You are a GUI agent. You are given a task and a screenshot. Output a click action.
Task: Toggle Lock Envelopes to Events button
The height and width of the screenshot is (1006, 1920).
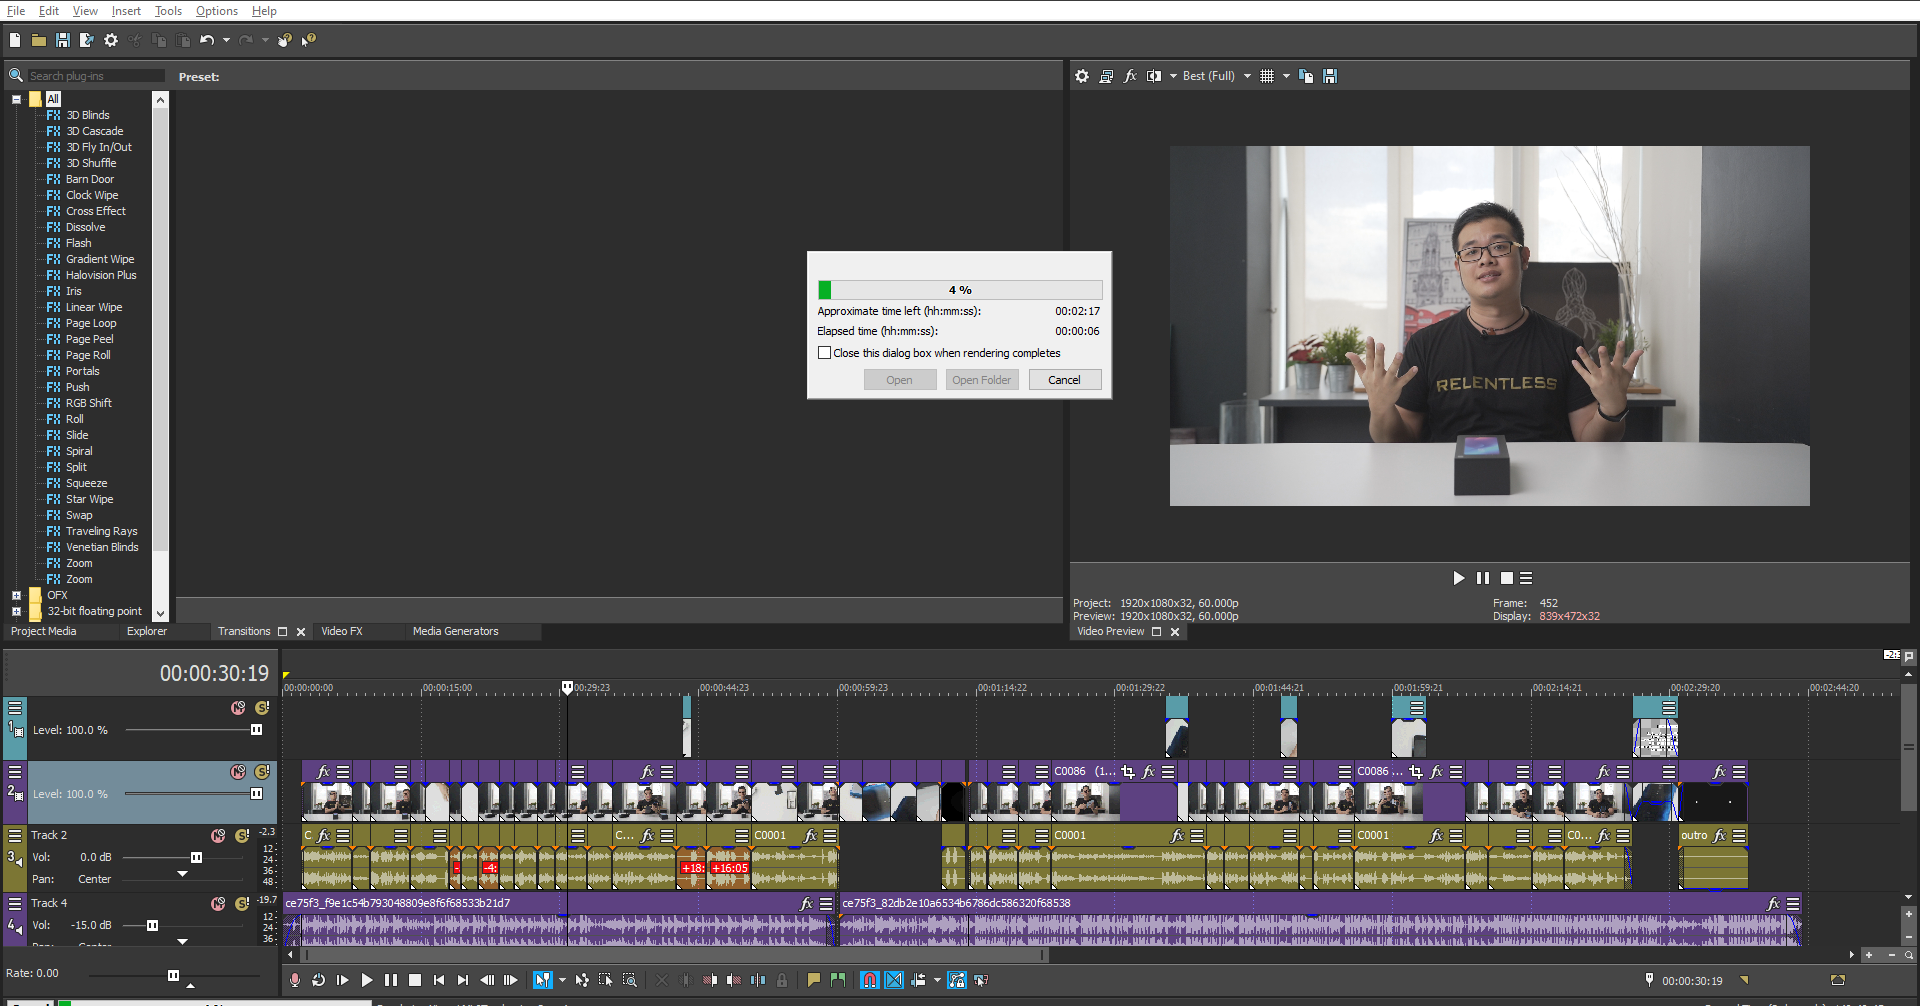957,980
